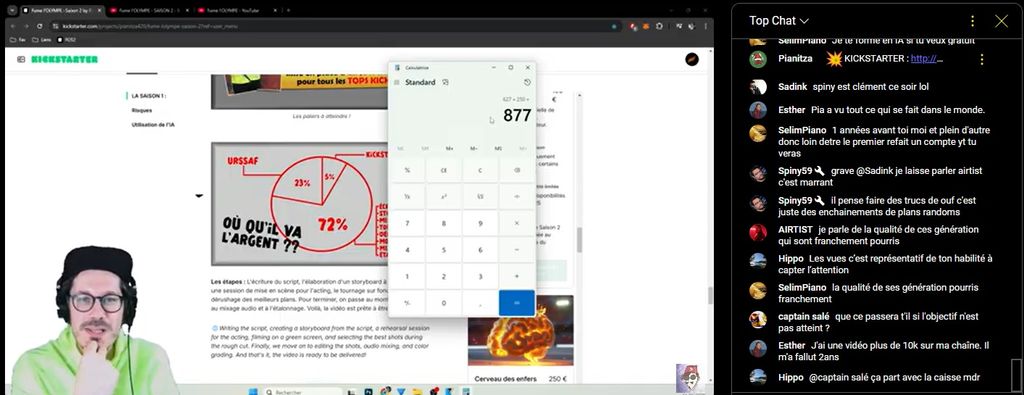Screen dimensions: 1024x395
Task: Click the page vertical scrollbar thumb
Action: pyautogui.click(x=579, y=240)
